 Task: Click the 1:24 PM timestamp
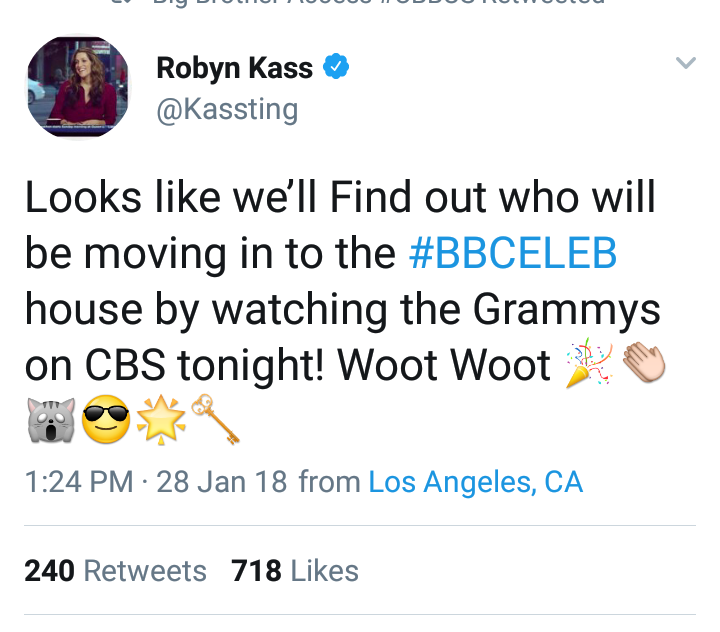click(79, 482)
